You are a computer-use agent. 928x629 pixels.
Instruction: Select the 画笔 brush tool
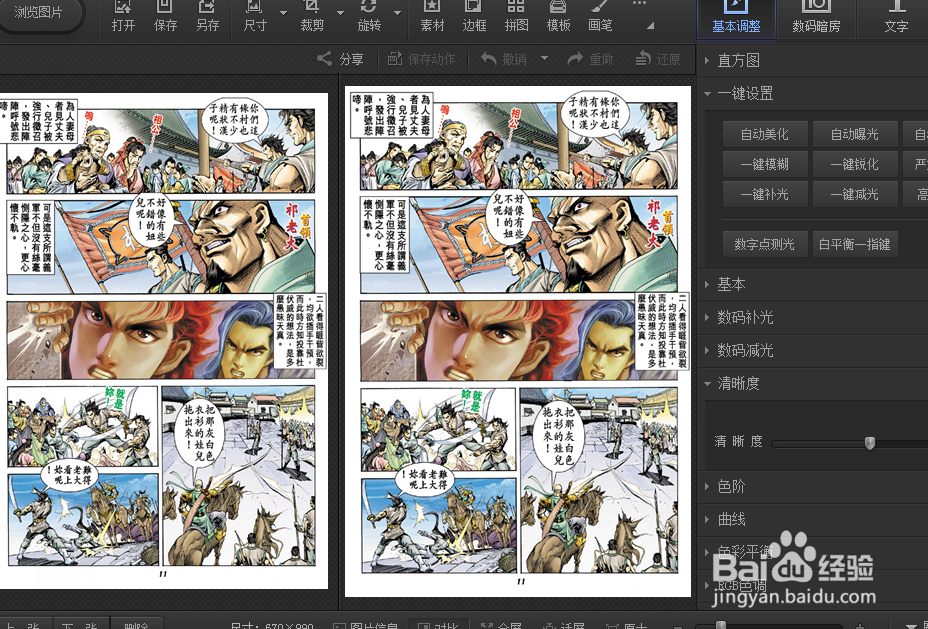click(600, 17)
